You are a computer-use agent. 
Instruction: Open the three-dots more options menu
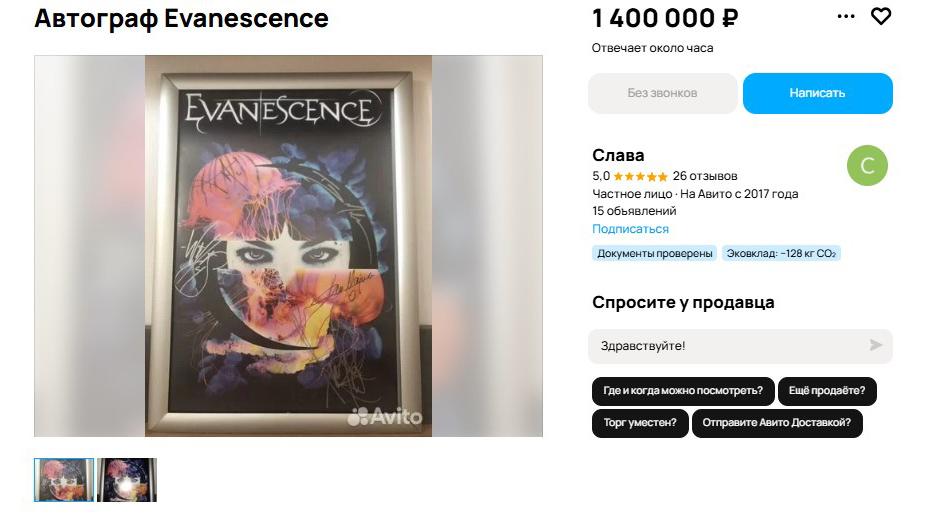point(846,16)
